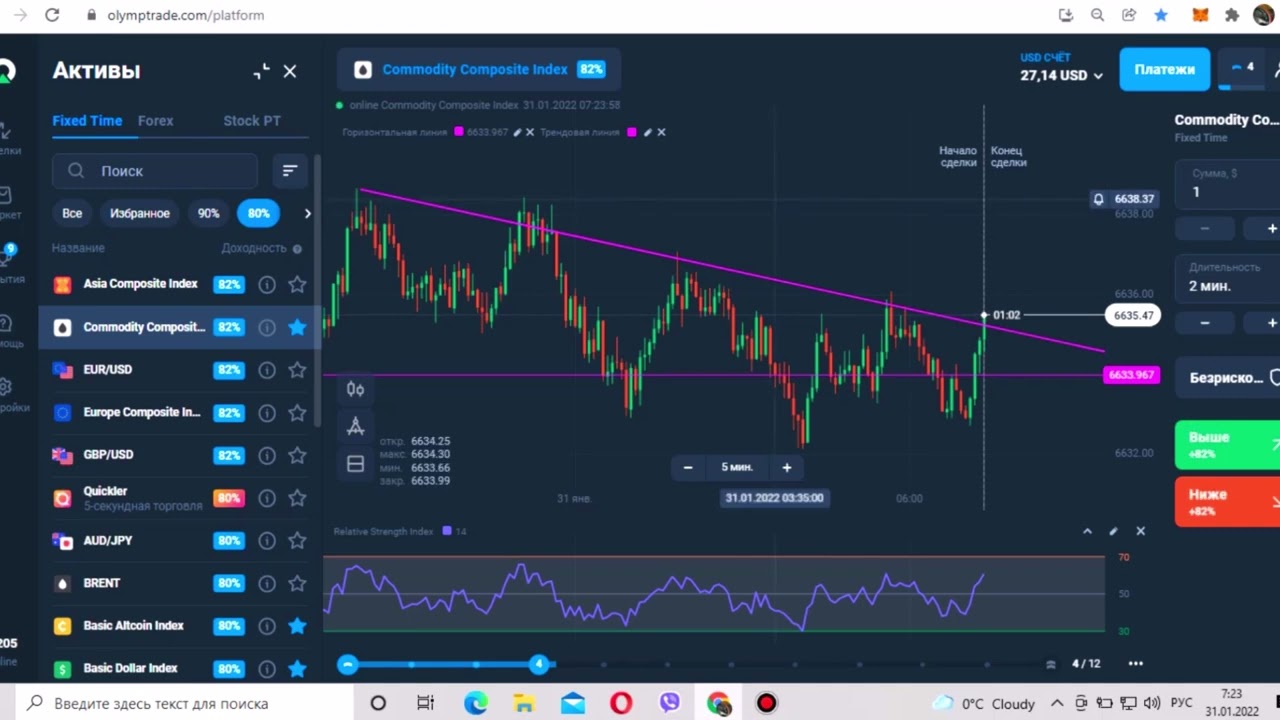The width and height of the screenshot is (1280, 720).
Task: Pick color for the horizontal line swatch
Action: point(459,132)
